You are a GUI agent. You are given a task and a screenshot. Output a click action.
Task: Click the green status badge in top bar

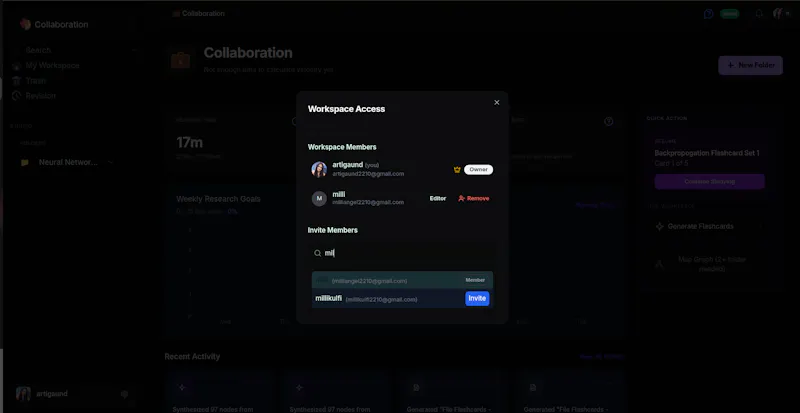730,14
